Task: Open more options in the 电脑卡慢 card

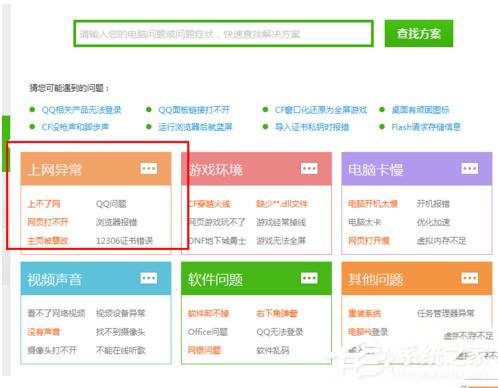Action: 470,168
